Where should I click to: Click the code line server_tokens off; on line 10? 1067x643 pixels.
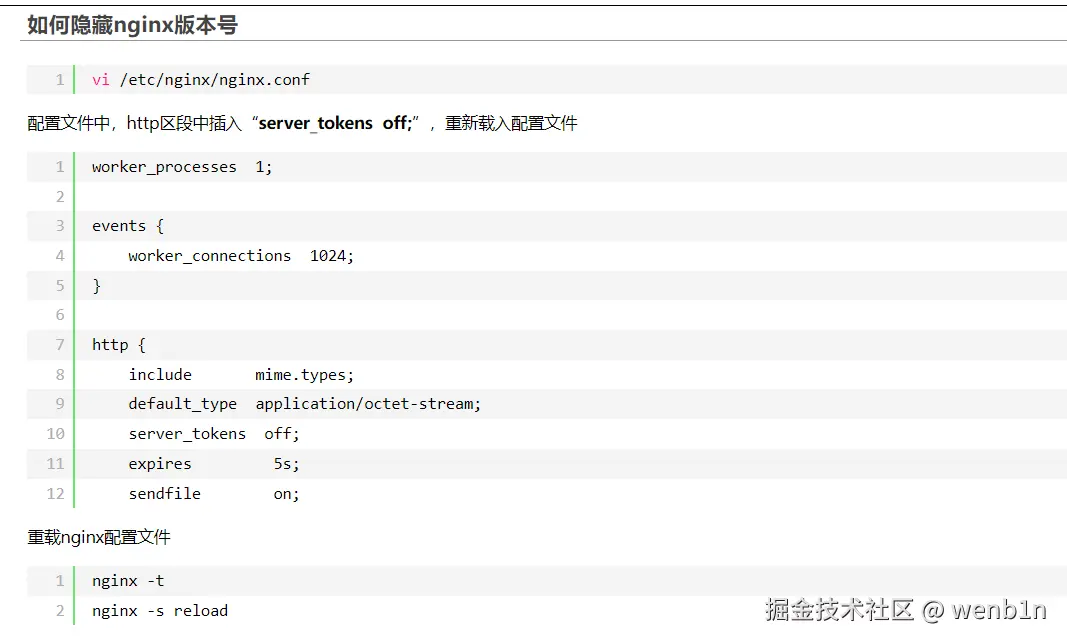tap(214, 434)
